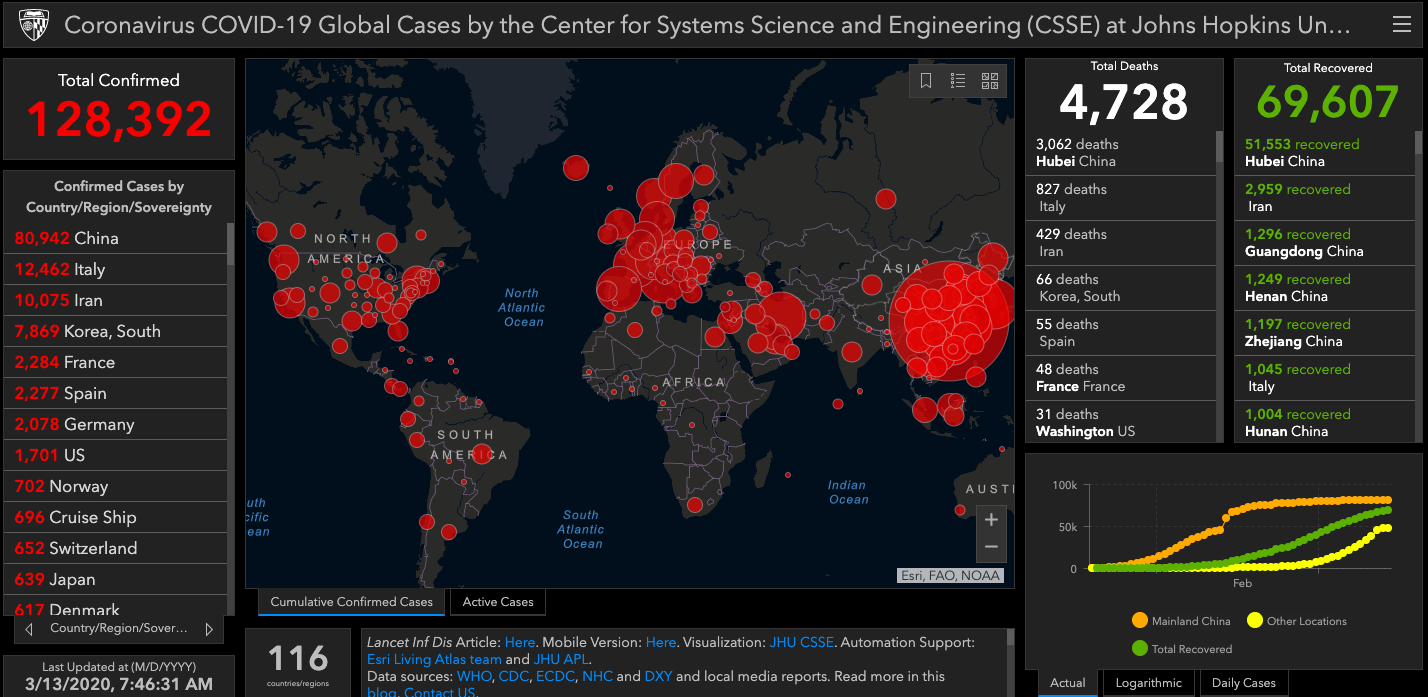Select 66 deaths Korea, South entry
The width and height of the screenshot is (1428, 697).
1120,288
